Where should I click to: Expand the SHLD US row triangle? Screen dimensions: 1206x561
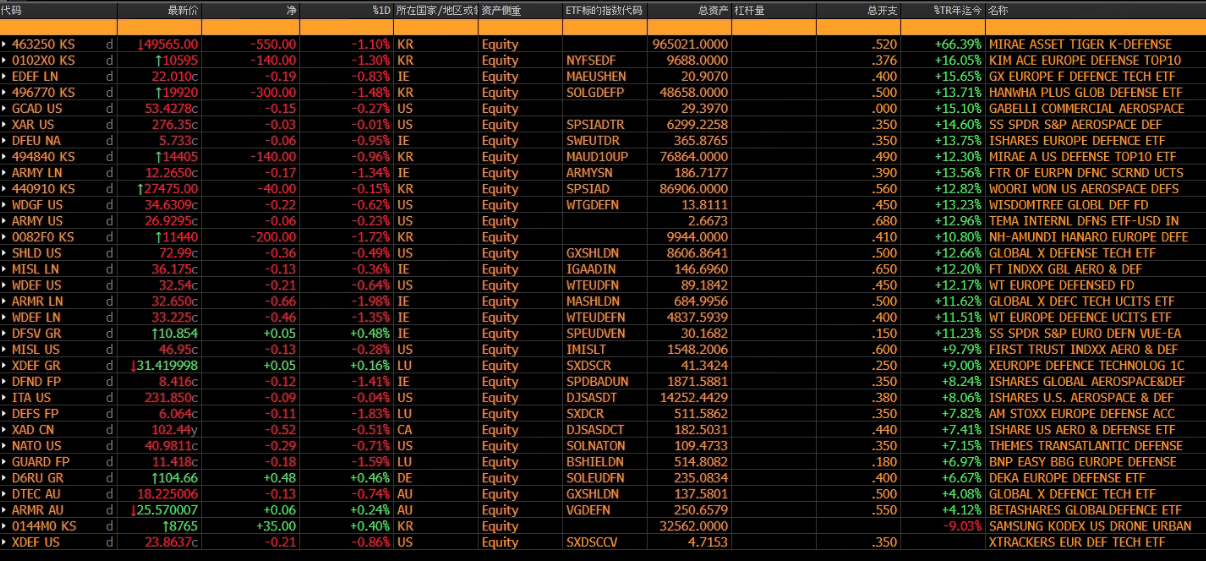[4, 253]
